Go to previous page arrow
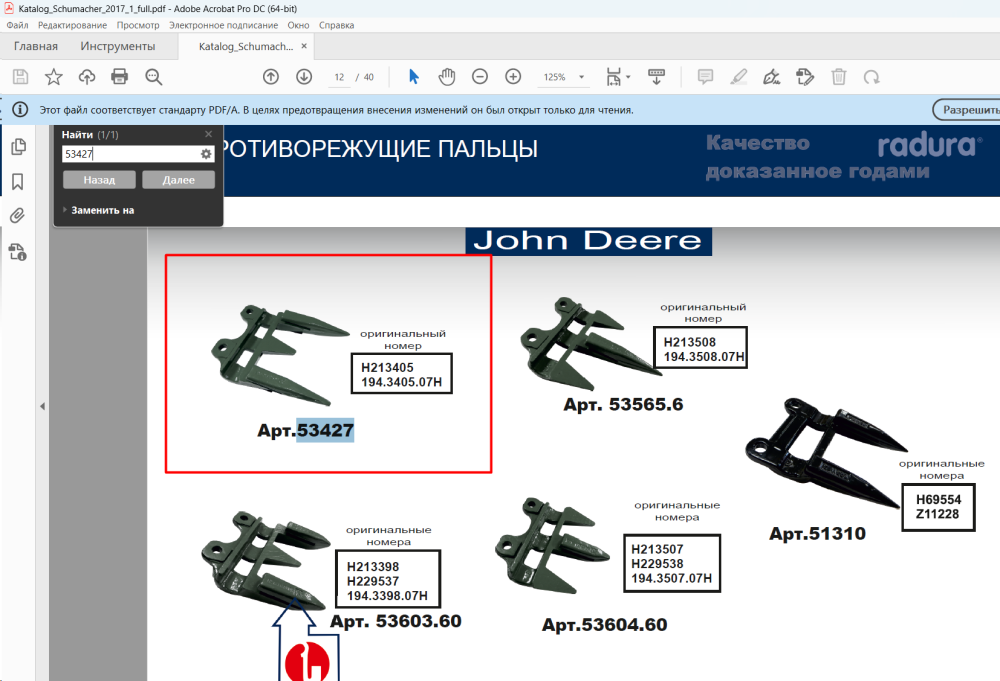This screenshot has width=1000, height=681. click(x=271, y=77)
